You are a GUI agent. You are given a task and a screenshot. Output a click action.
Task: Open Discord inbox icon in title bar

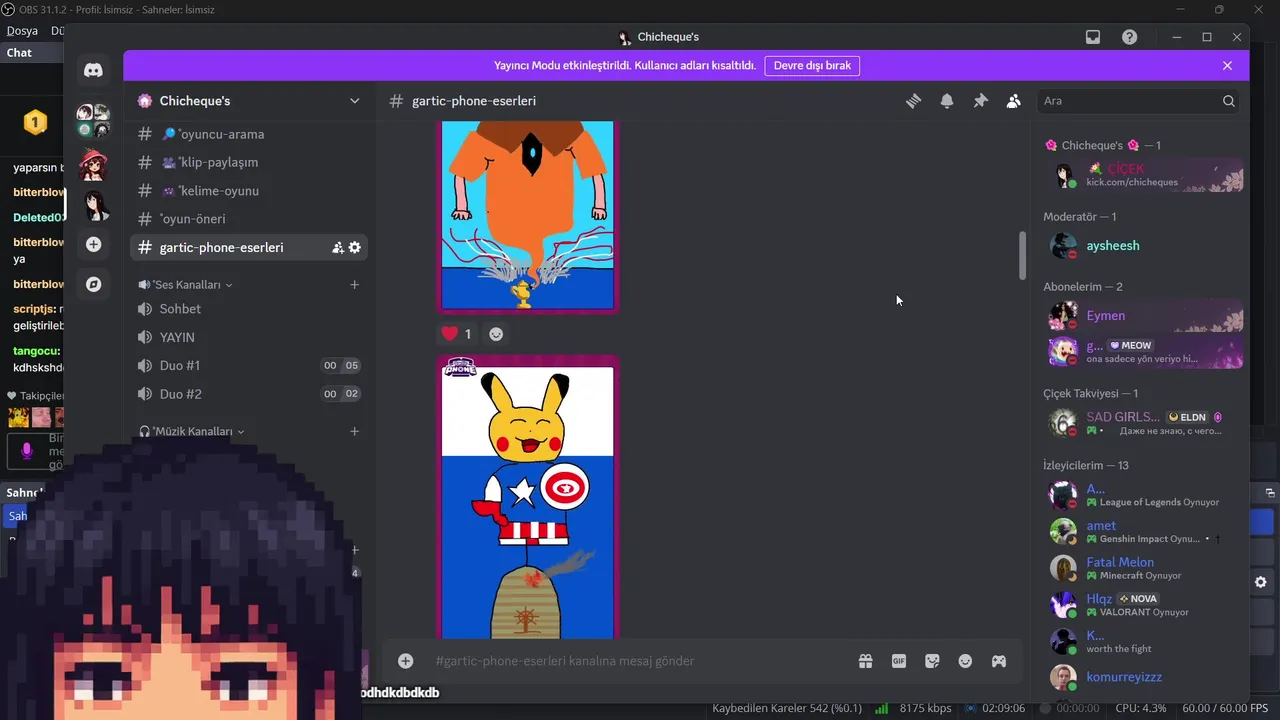coord(1093,37)
